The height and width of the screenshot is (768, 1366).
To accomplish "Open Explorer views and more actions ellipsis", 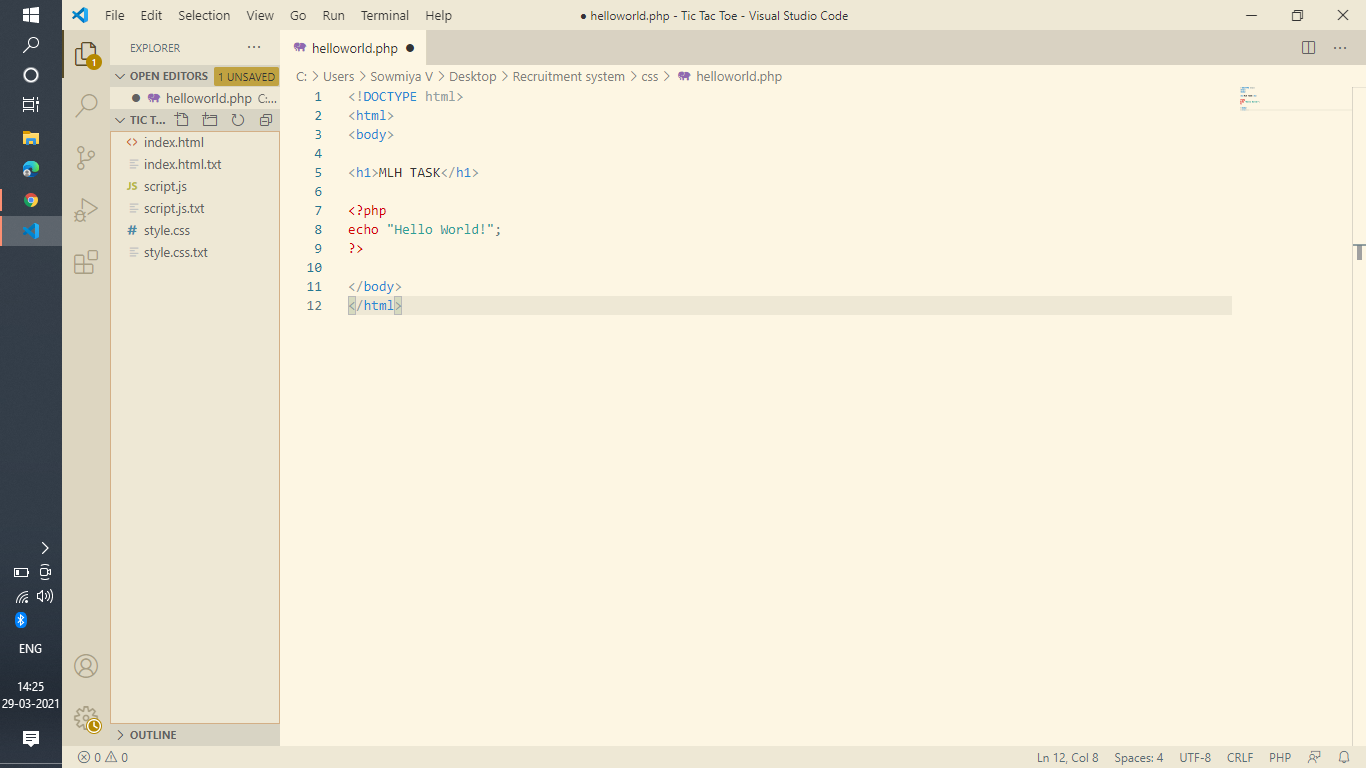I will (x=254, y=47).
